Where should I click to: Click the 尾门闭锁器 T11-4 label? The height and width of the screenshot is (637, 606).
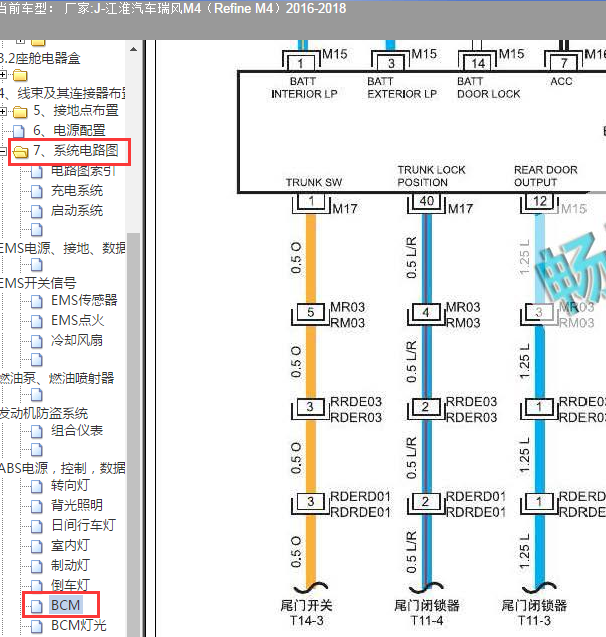click(427, 613)
